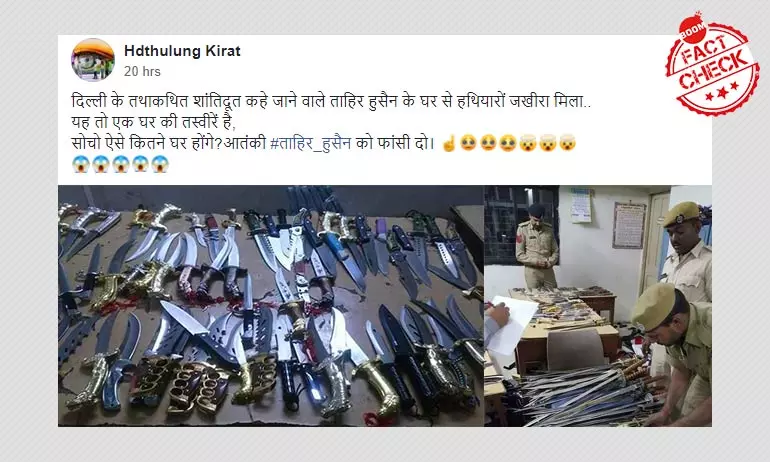Screen dimensions: 770x462
Task: Click the middle exploding head emoji
Action: tap(547, 143)
